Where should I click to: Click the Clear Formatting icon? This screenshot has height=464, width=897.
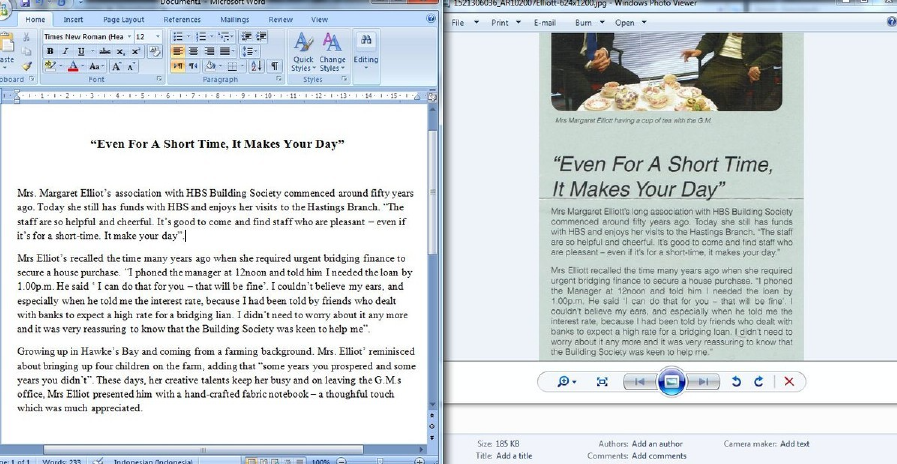154,51
